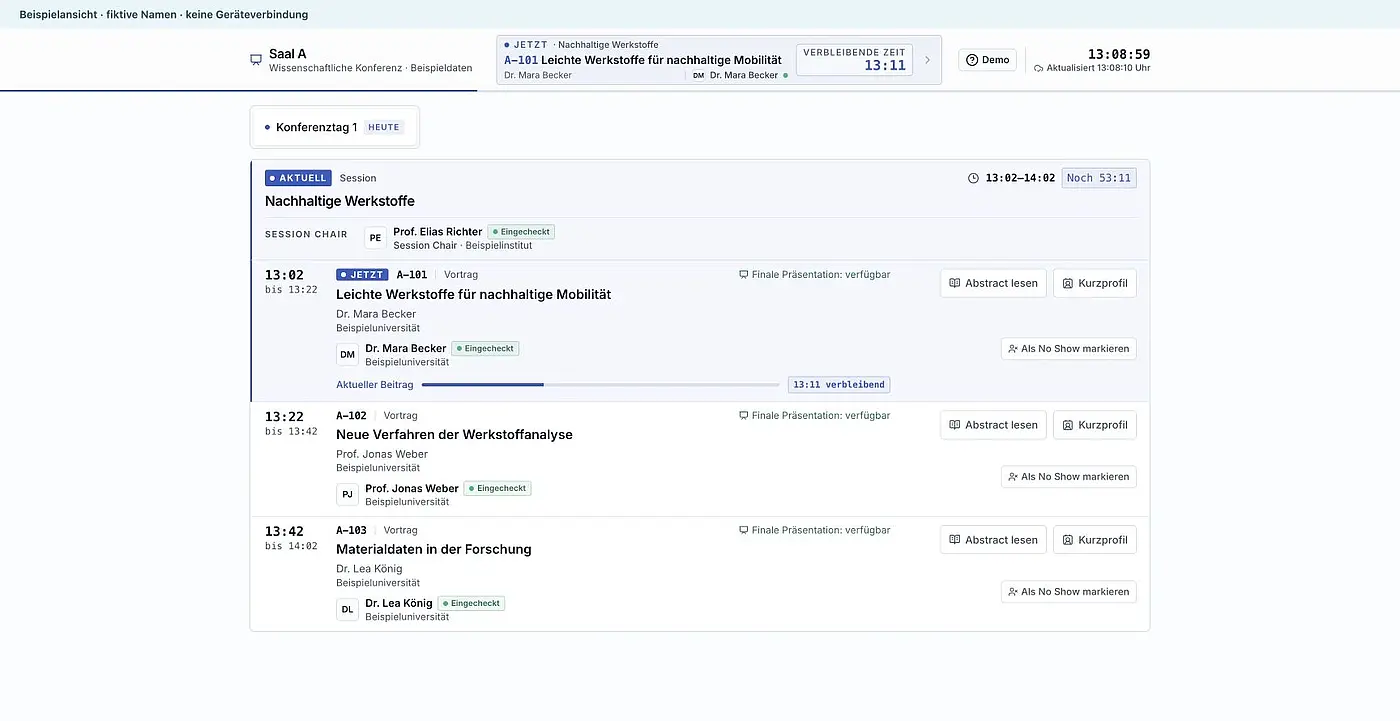Screen dimensions: 1400x721
Task: Click the progress bar of Aktueller Beitrag
Action: pyautogui.click(x=600, y=385)
